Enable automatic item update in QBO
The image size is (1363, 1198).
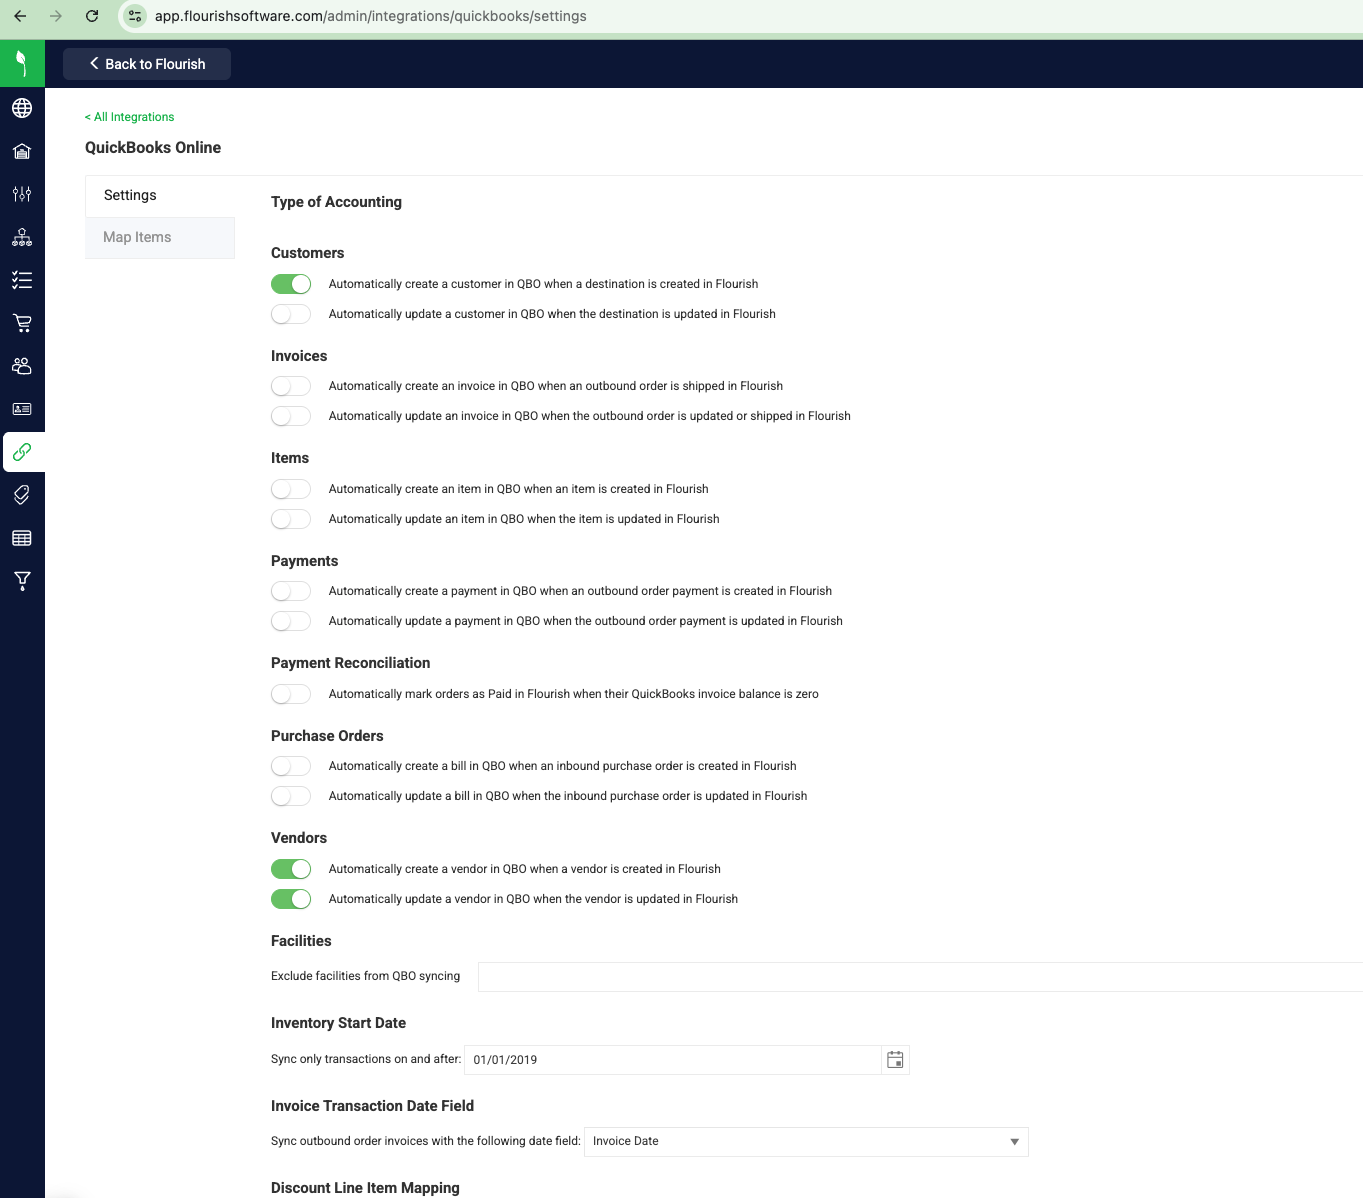(x=291, y=519)
